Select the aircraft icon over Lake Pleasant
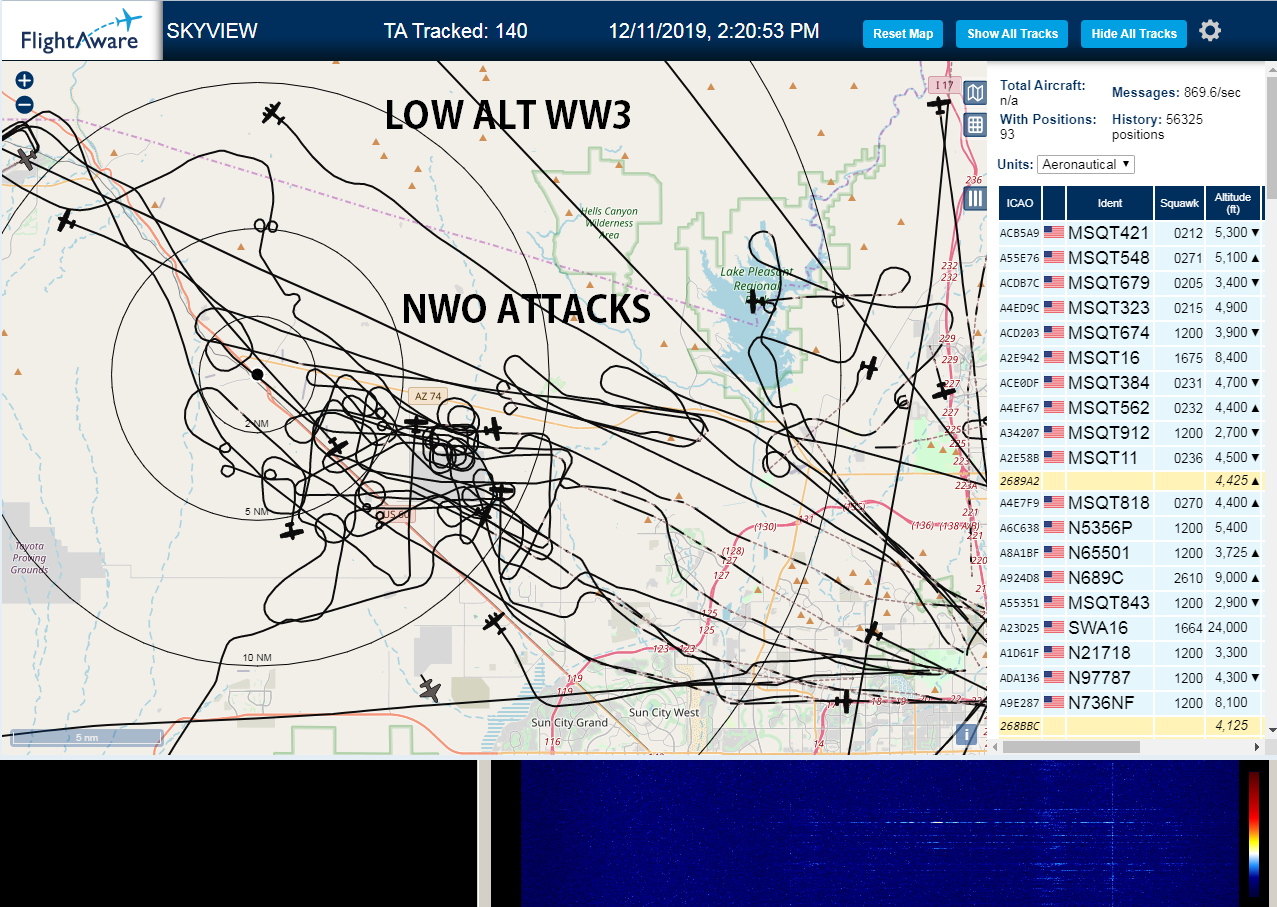Viewport: 1277px width, 907px height. (x=757, y=300)
